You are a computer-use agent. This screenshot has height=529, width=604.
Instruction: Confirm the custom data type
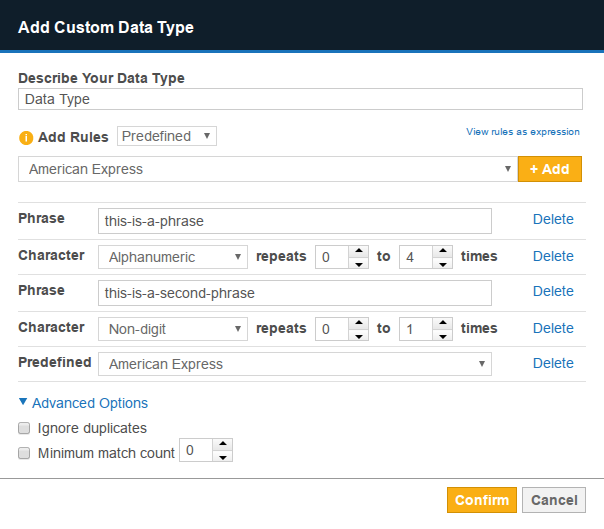482,500
